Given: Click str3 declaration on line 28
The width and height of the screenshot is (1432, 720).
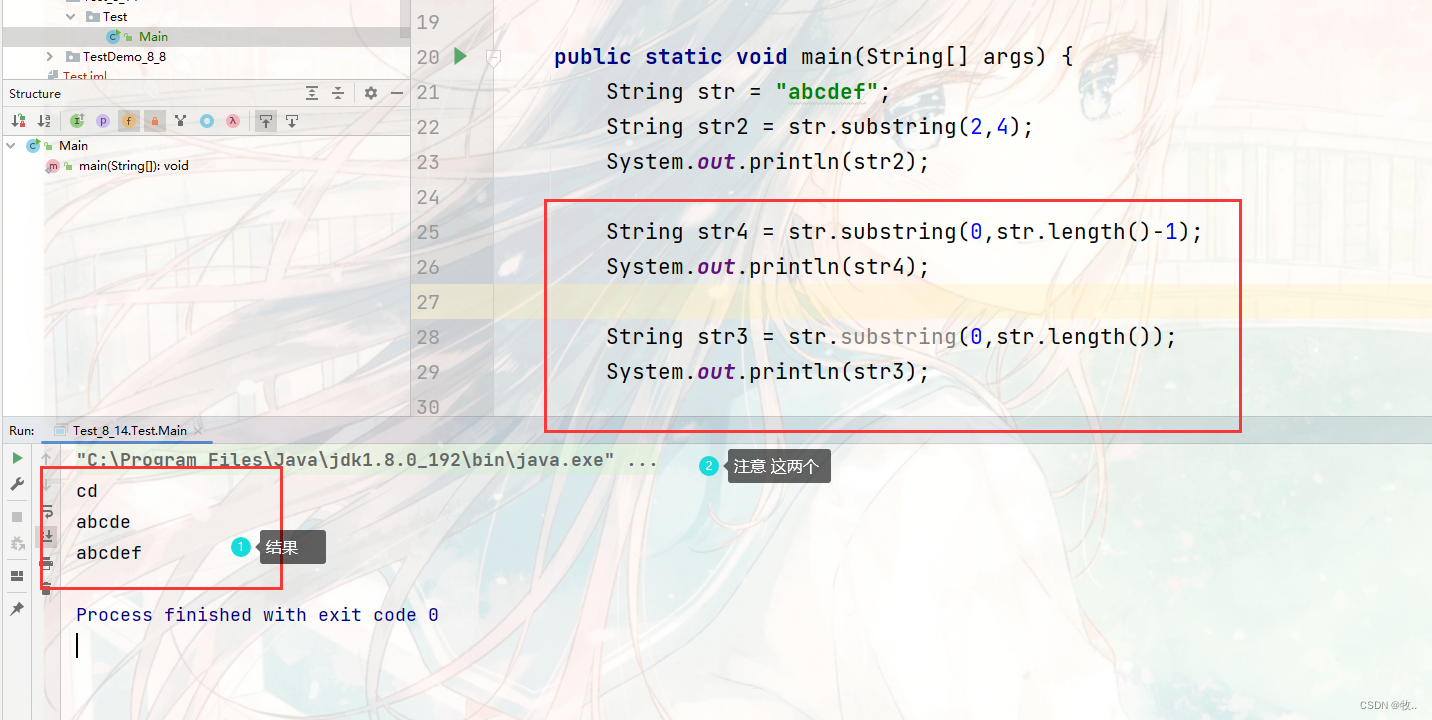Looking at the screenshot, I should click(x=891, y=337).
